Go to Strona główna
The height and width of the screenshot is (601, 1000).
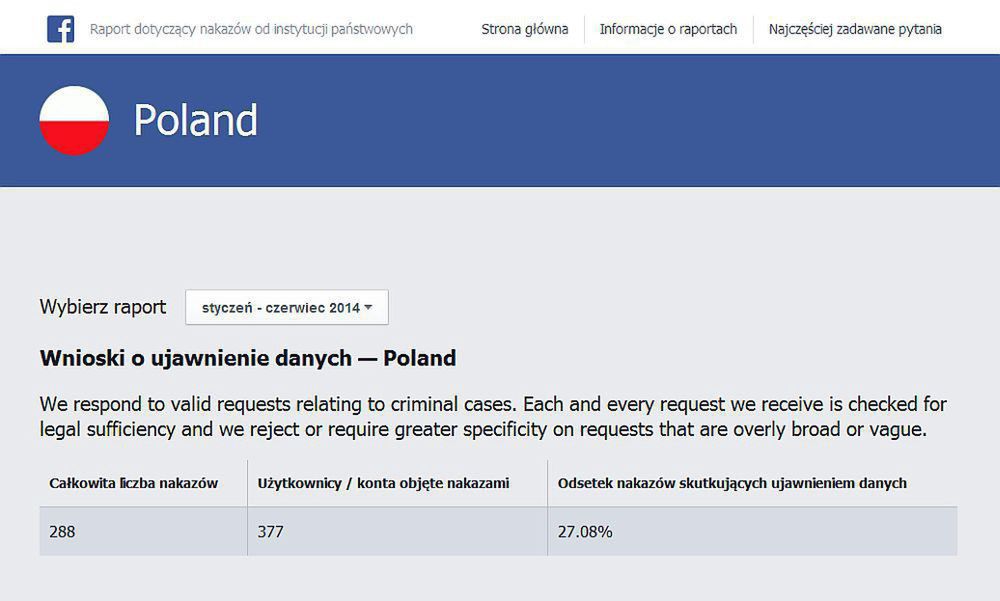(524, 29)
